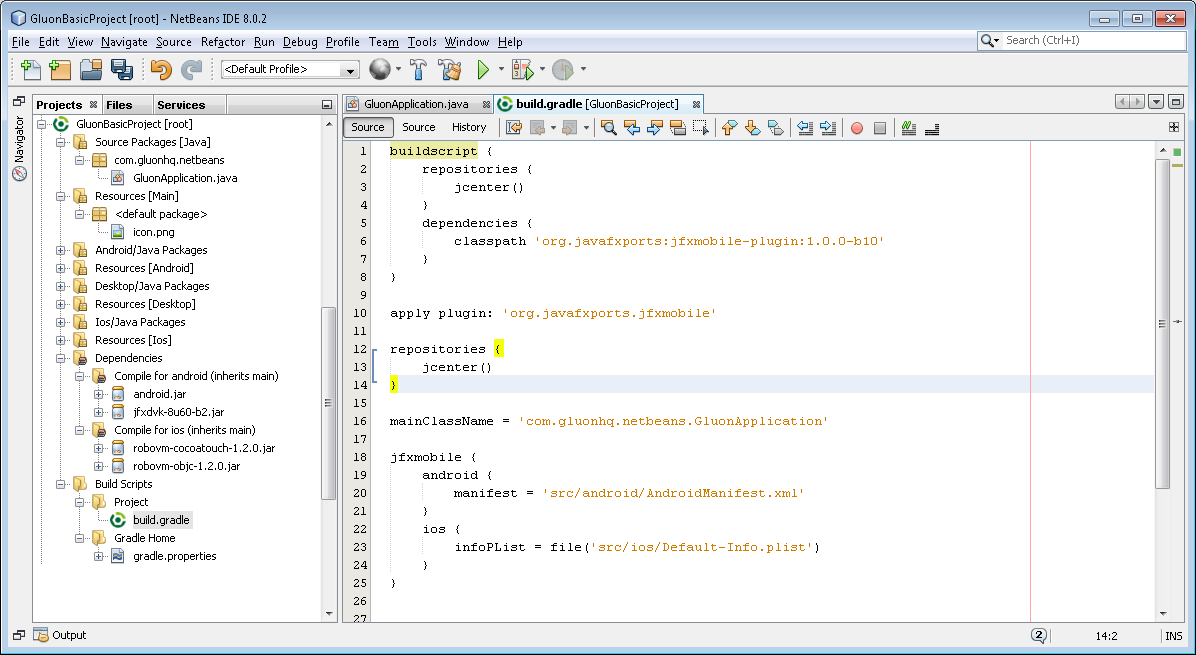This screenshot has height=655, width=1196.
Task: Build the project with the hammer icon
Action: (418, 69)
